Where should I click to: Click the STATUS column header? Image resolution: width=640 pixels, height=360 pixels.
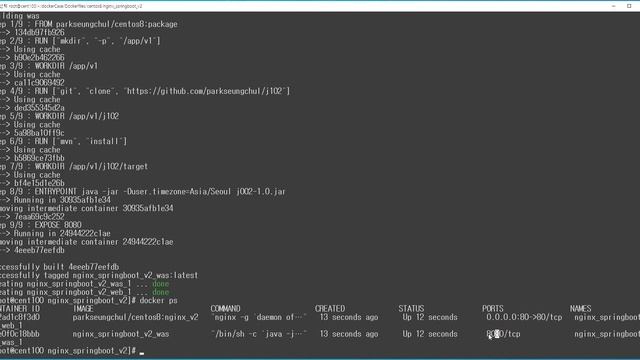pos(411,309)
